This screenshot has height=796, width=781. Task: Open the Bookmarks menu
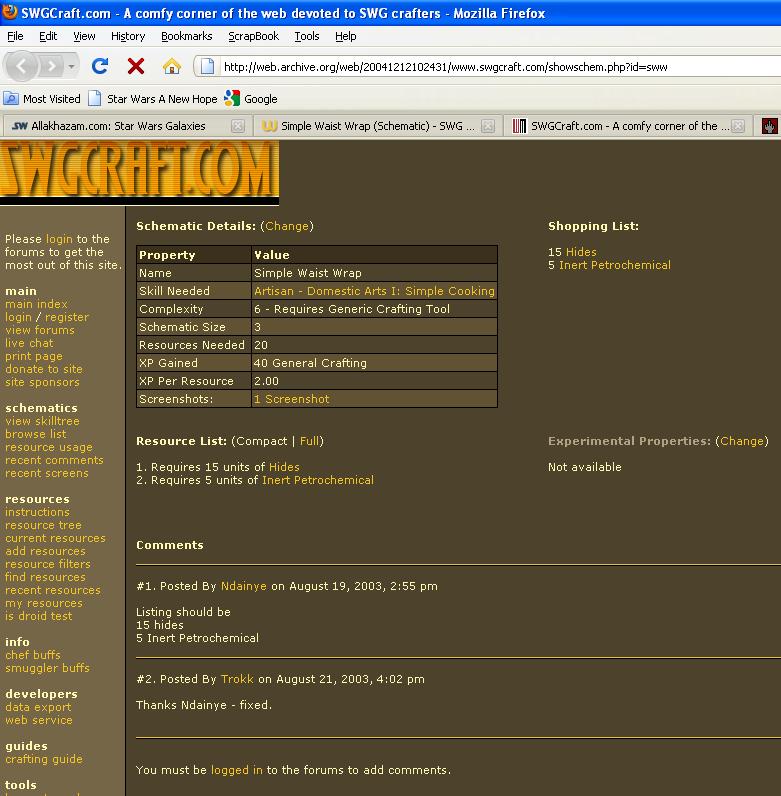186,36
